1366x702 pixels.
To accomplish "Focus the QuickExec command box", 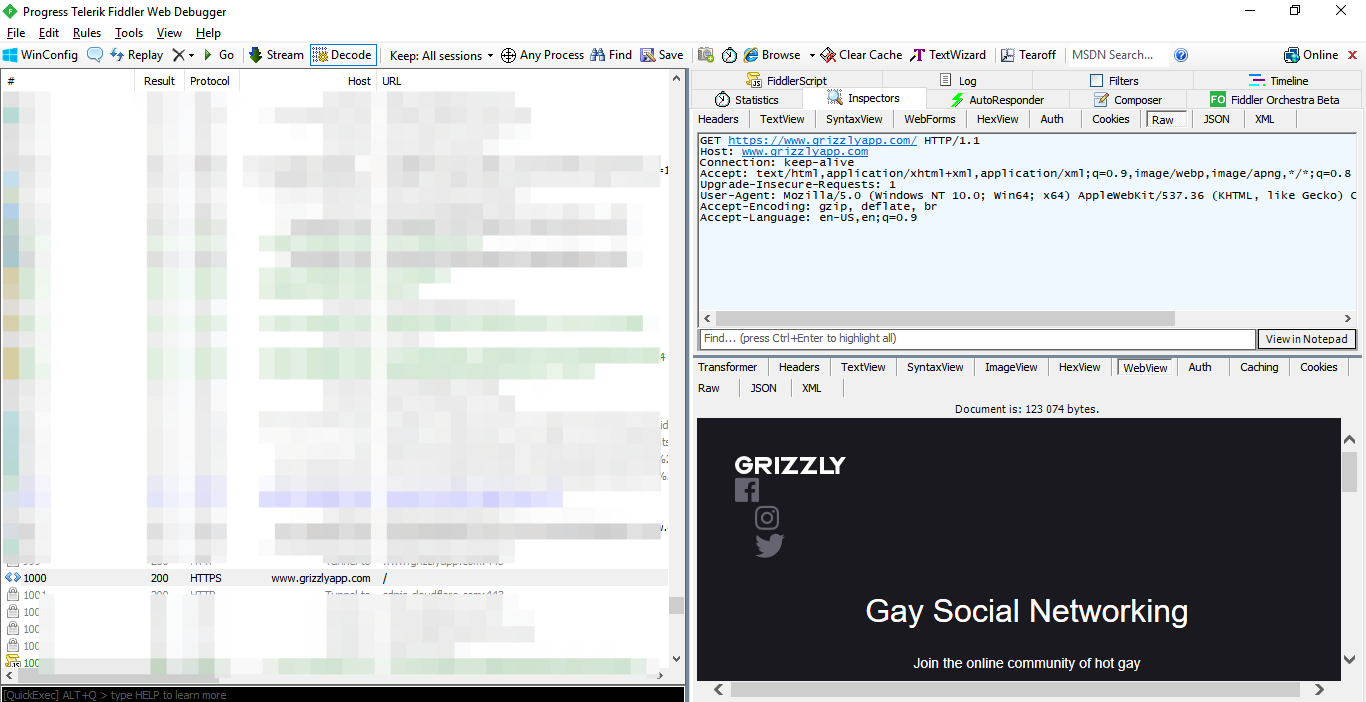I will pyautogui.click(x=342, y=694).
